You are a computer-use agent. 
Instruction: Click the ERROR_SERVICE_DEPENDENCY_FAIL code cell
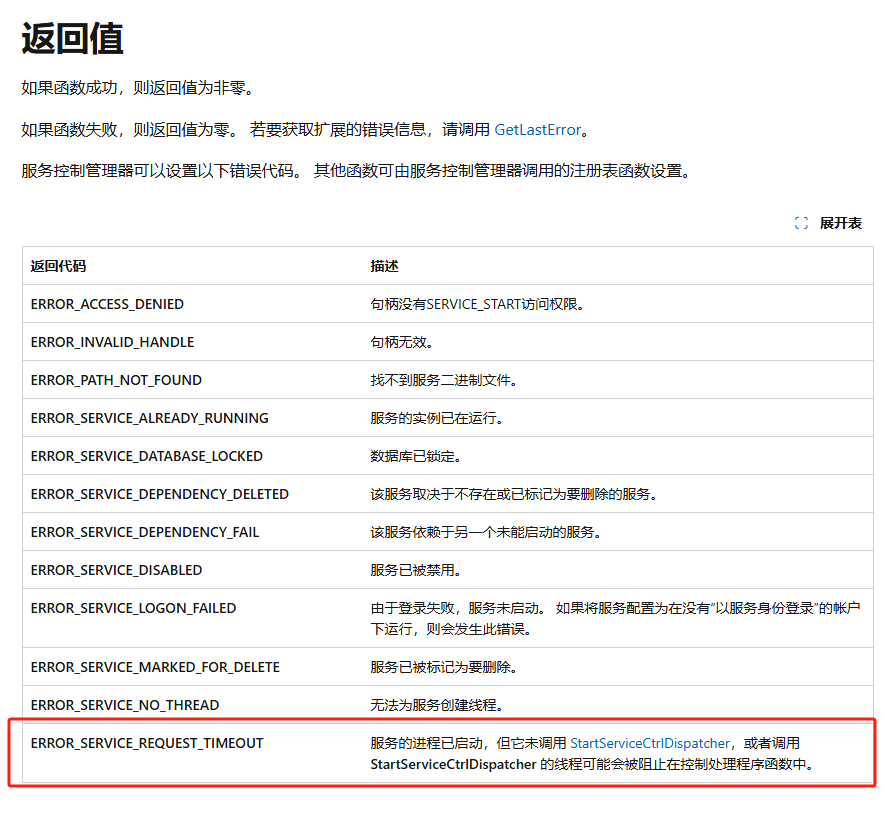click(x=144, y=532)
